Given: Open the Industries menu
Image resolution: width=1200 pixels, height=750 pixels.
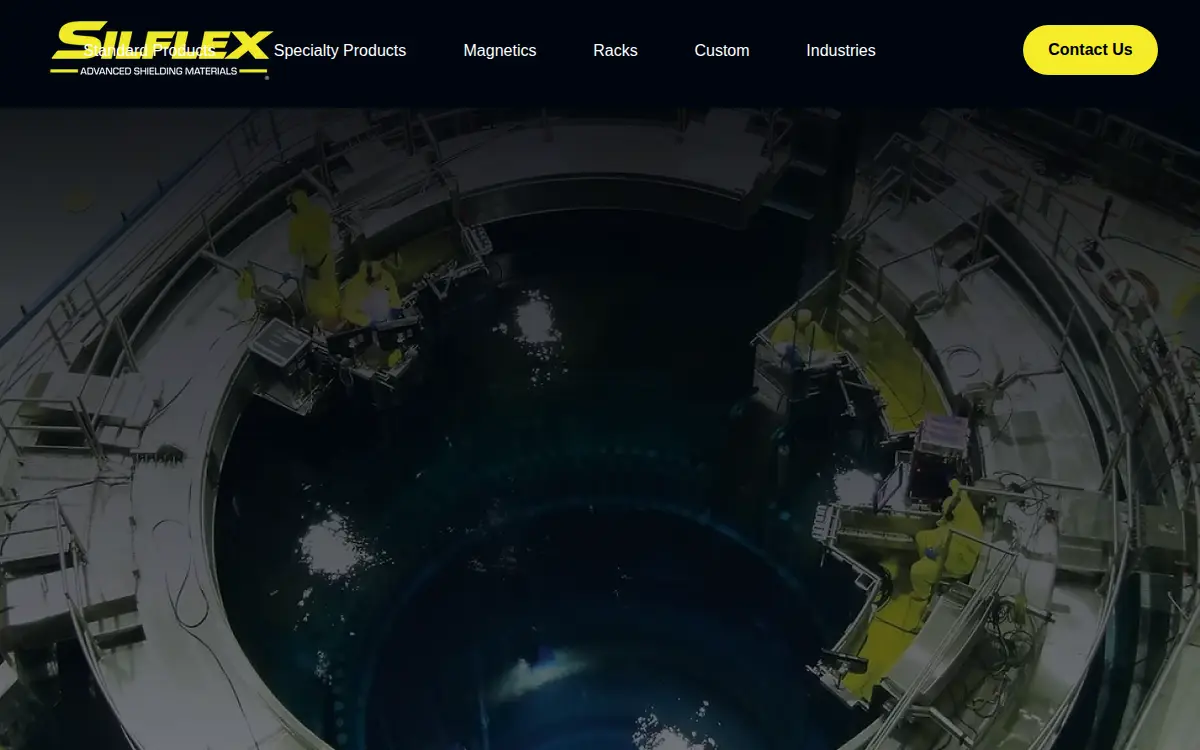Looking at the screenshot, I should pyautogui.click(x=841, y=50).
